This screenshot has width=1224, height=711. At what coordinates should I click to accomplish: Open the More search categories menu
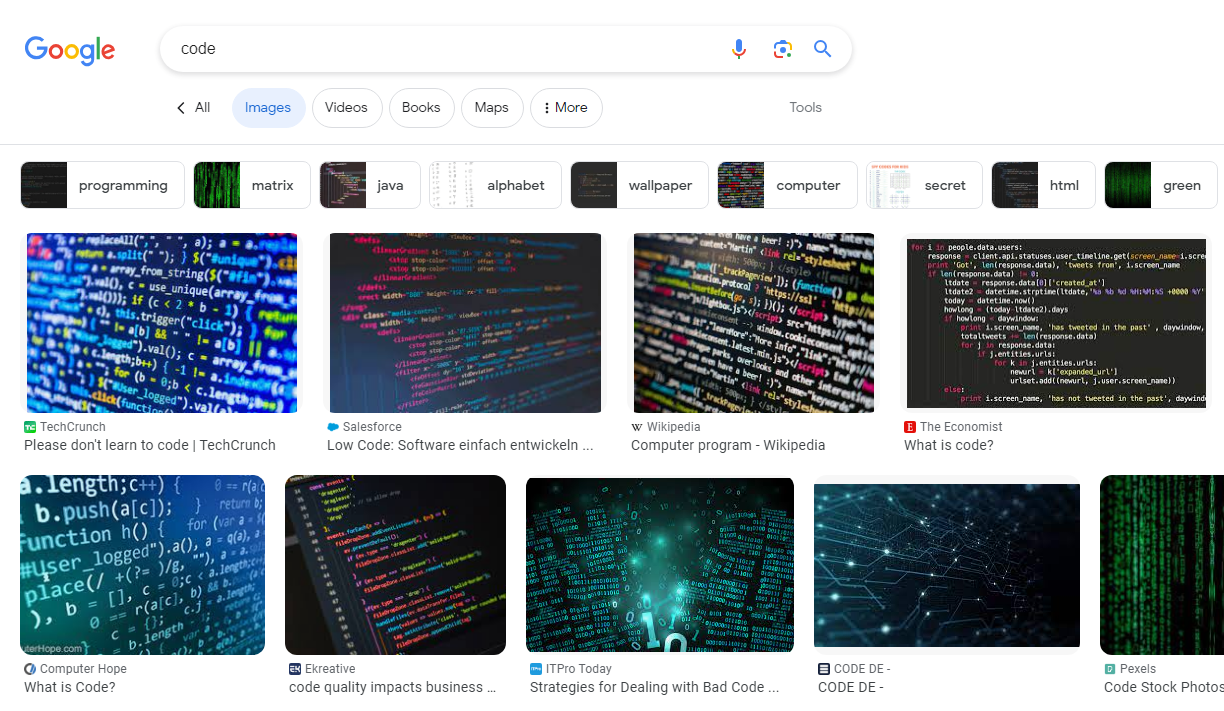566,107
